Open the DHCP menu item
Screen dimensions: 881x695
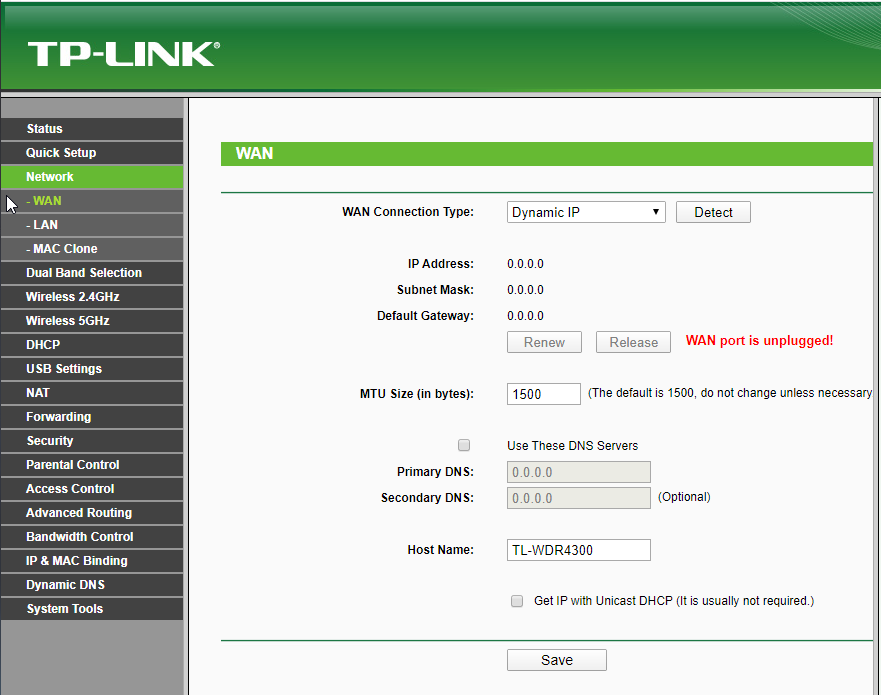pyautogui.click(x=92, y=345)
